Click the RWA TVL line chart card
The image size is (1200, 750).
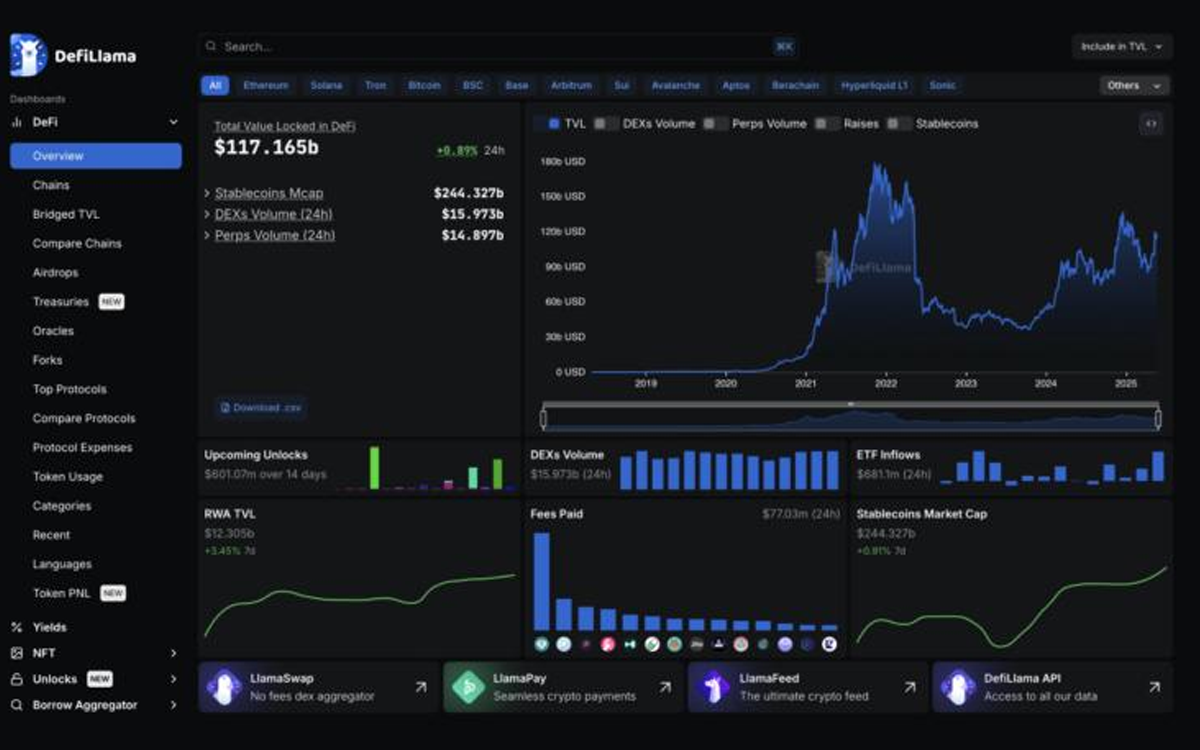click(359, 579)
